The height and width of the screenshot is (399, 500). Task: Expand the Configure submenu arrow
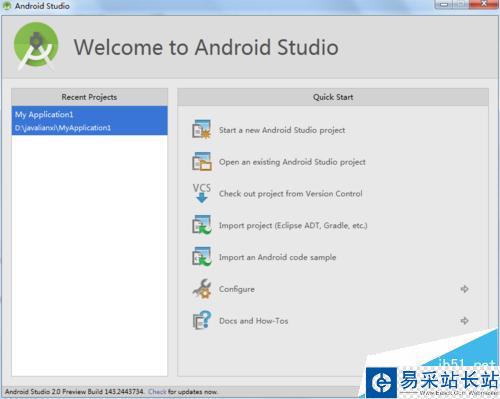(x=464, y=289)
